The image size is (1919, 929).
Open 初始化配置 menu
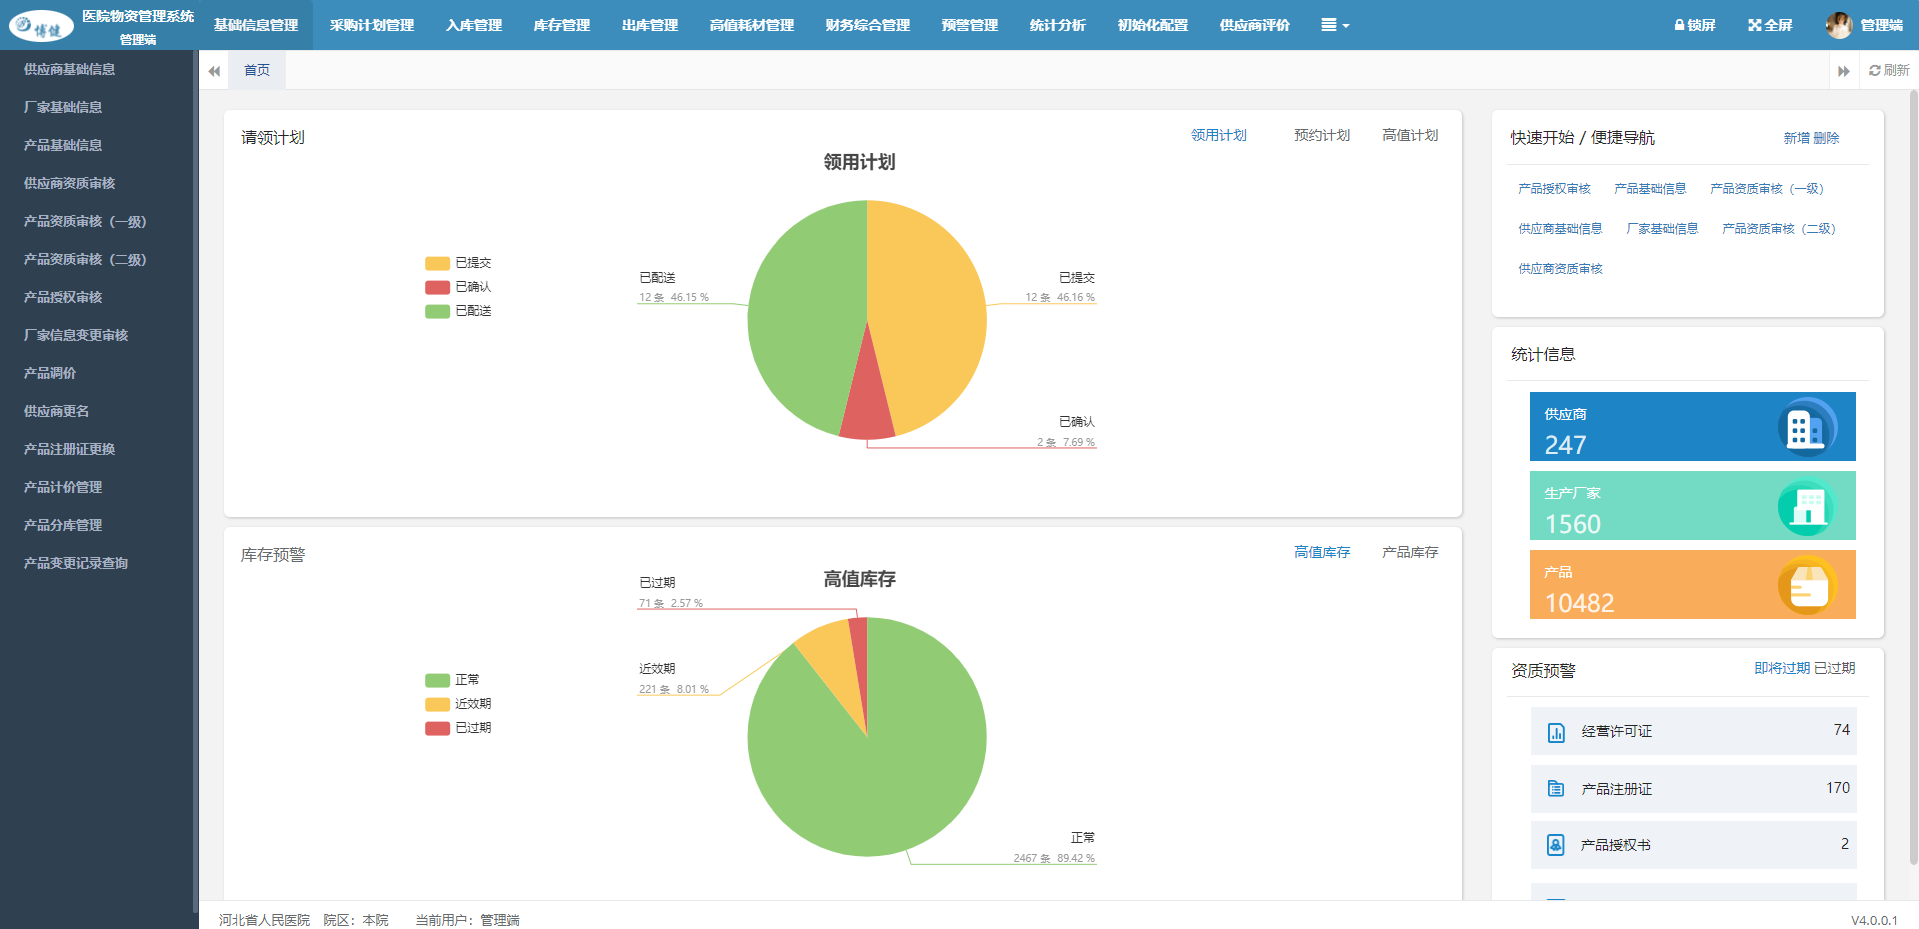click(1153, 25)
